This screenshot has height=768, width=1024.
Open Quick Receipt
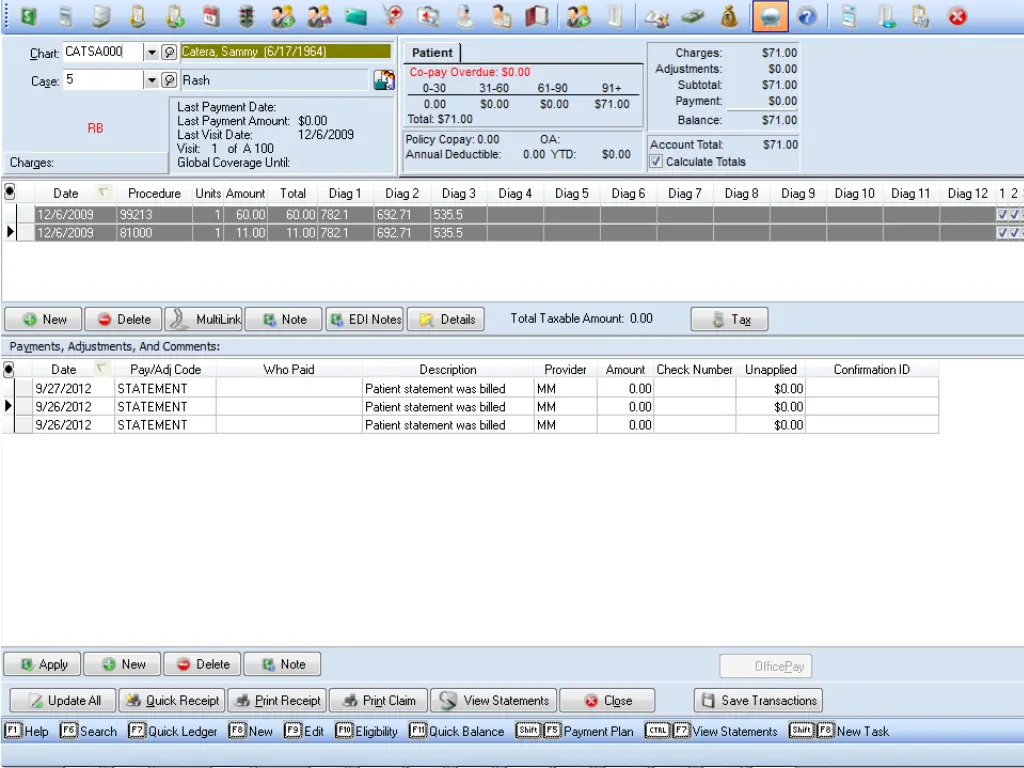pyautogui.click(x=172, y=701)
